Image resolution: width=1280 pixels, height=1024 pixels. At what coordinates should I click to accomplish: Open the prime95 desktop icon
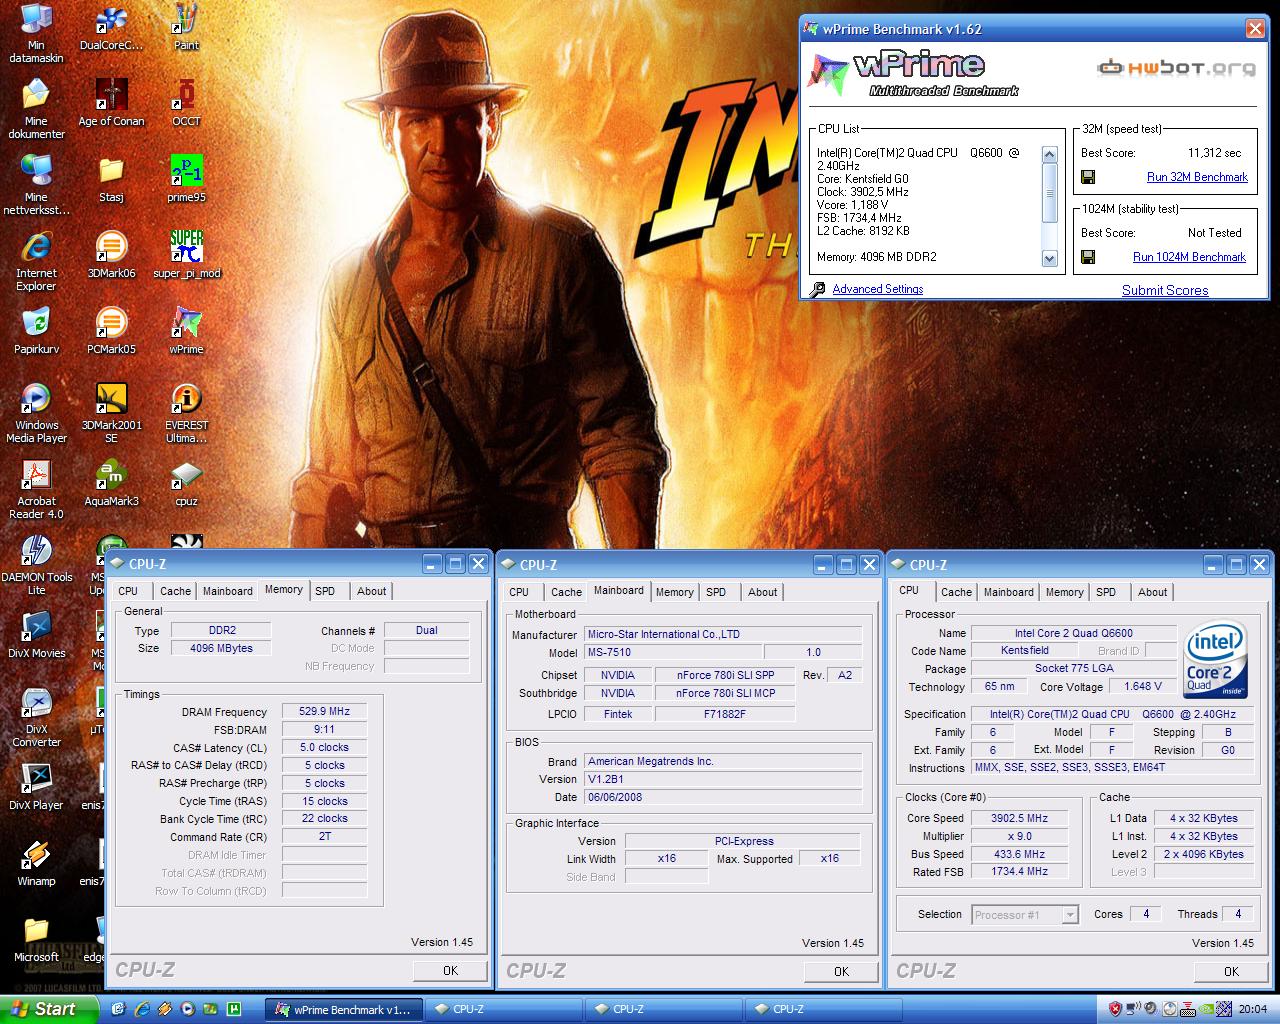pyautogui.click(x=186, y=179)
